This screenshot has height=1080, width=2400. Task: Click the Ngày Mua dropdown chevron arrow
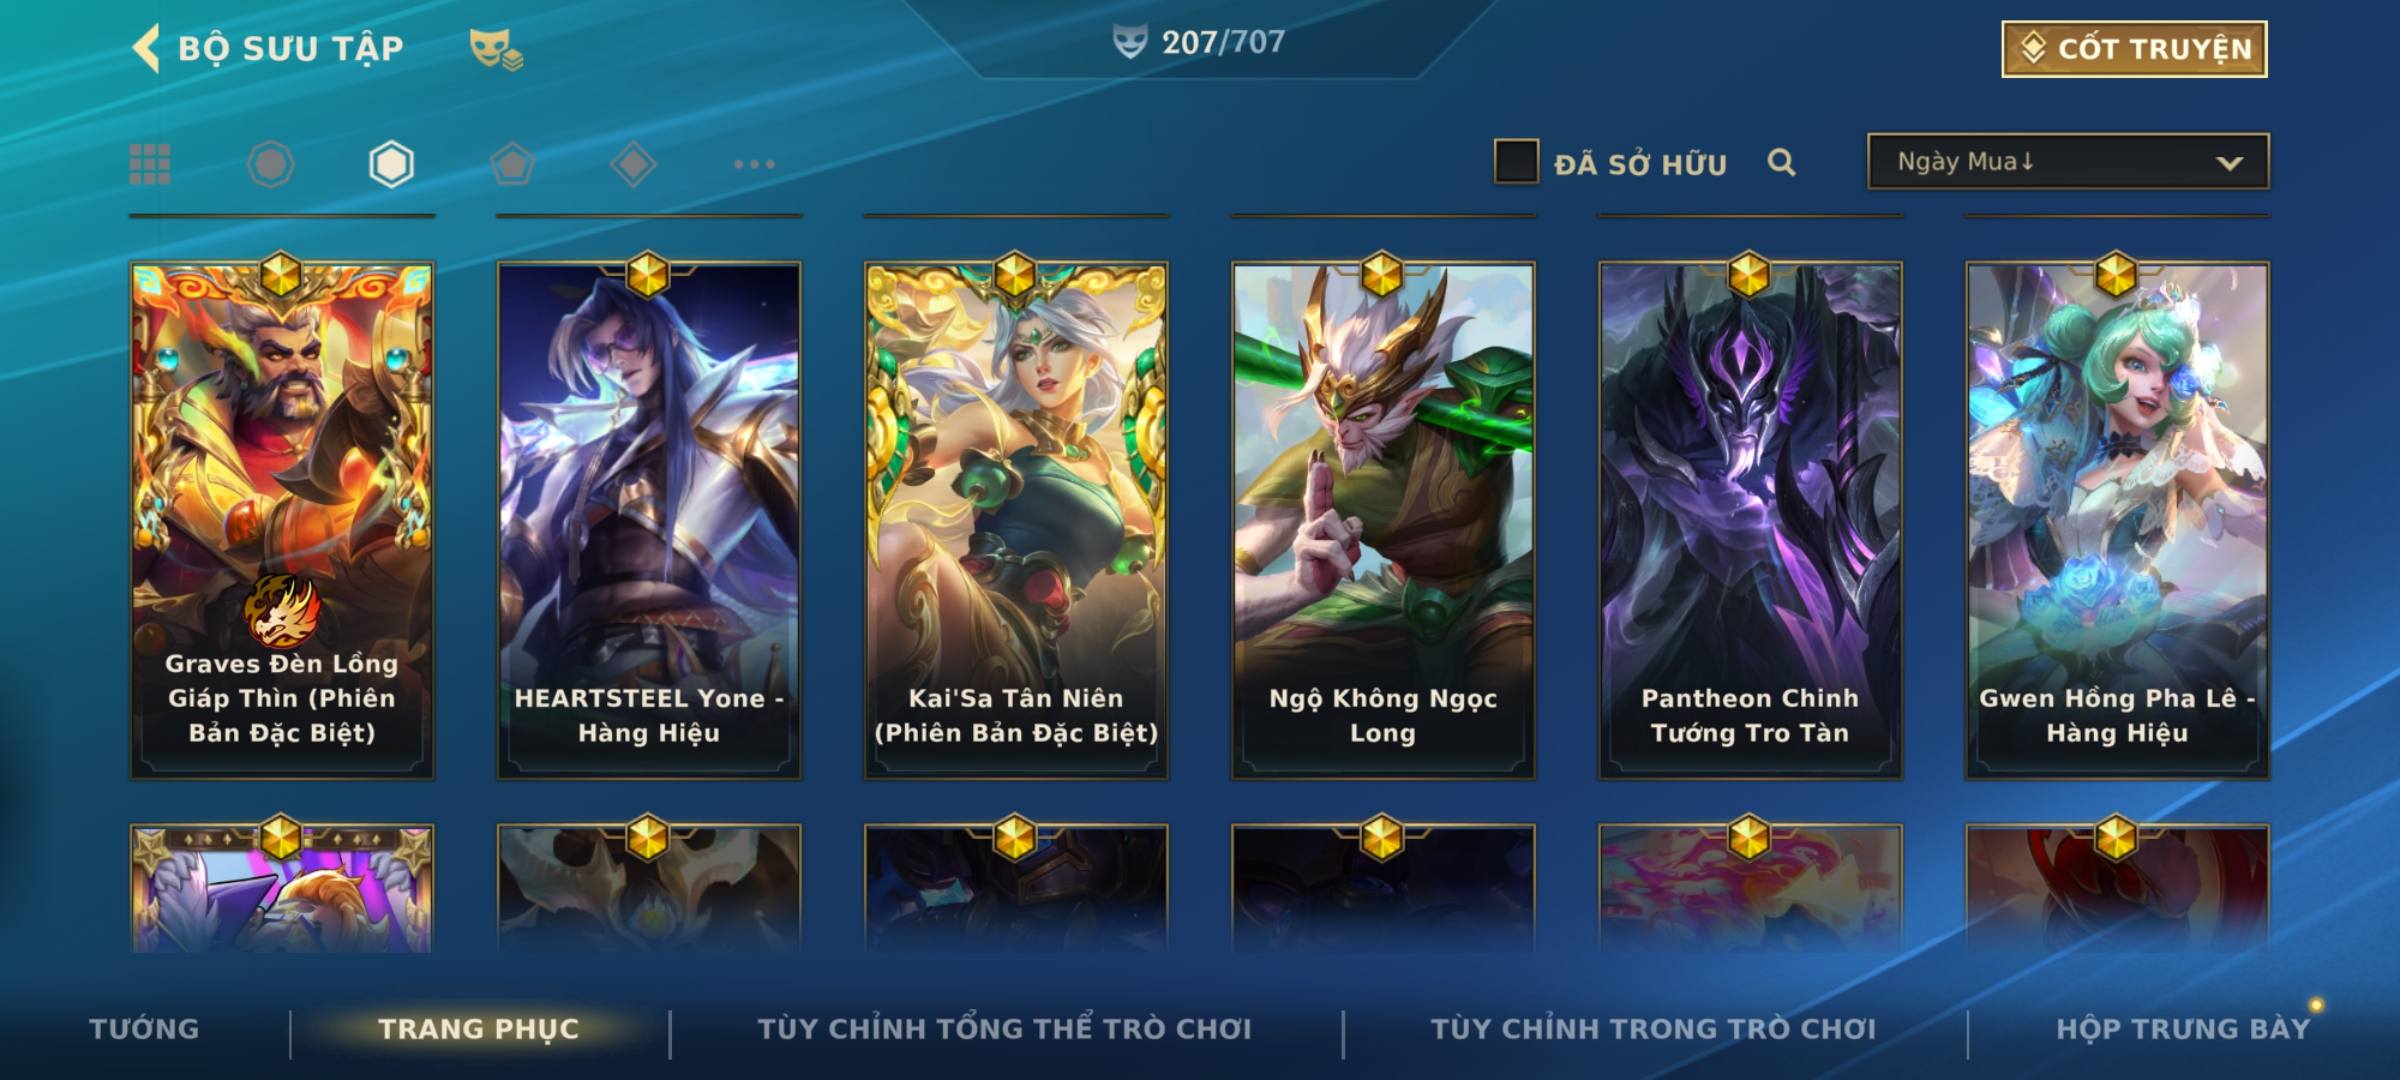[x=2229, y=164]
